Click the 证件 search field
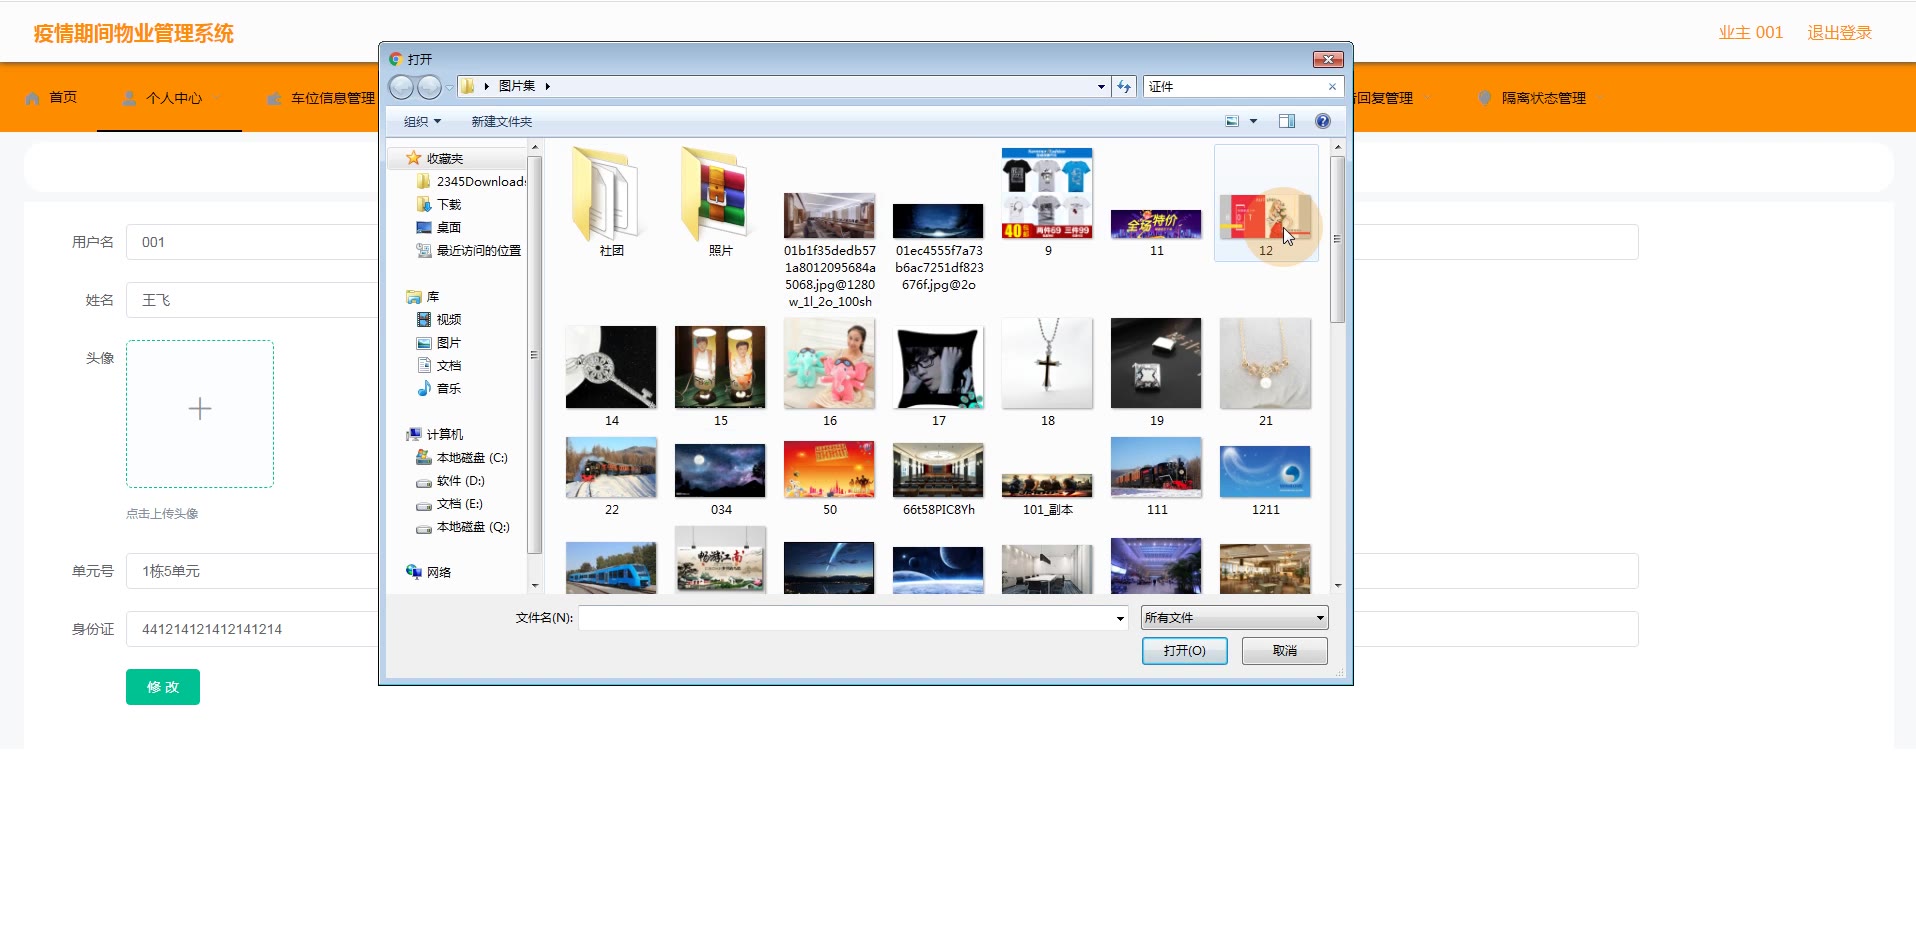This screenshot has width=1916, height=934. point(1234,87)
